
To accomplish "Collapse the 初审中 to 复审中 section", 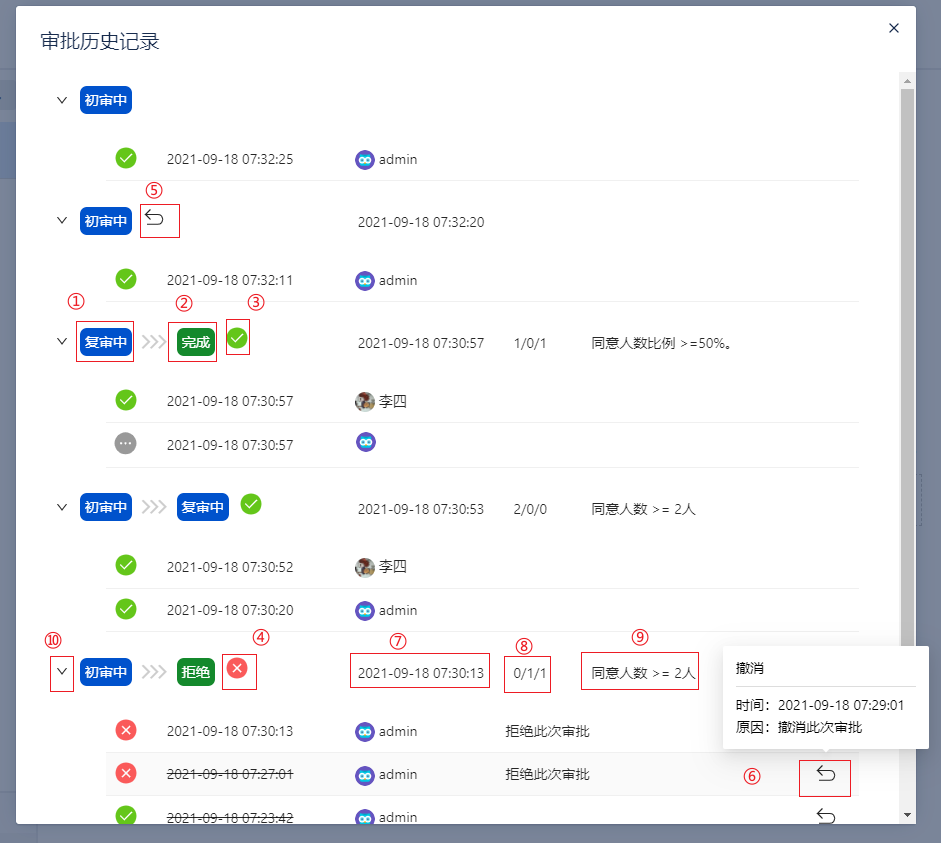I will click(62, 507).
